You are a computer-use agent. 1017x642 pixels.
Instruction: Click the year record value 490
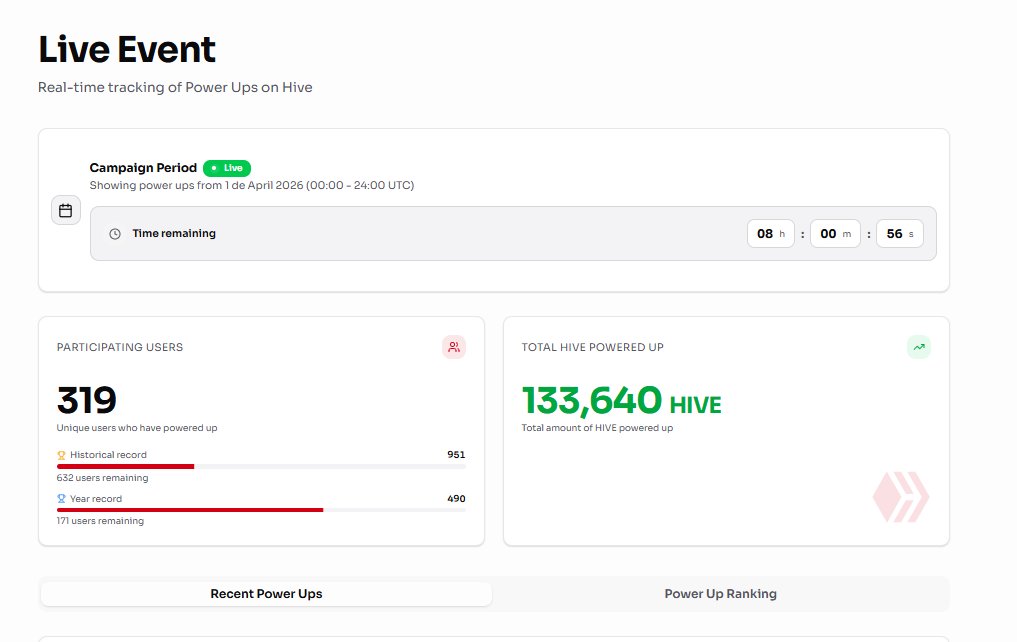(x=456, y=499)
